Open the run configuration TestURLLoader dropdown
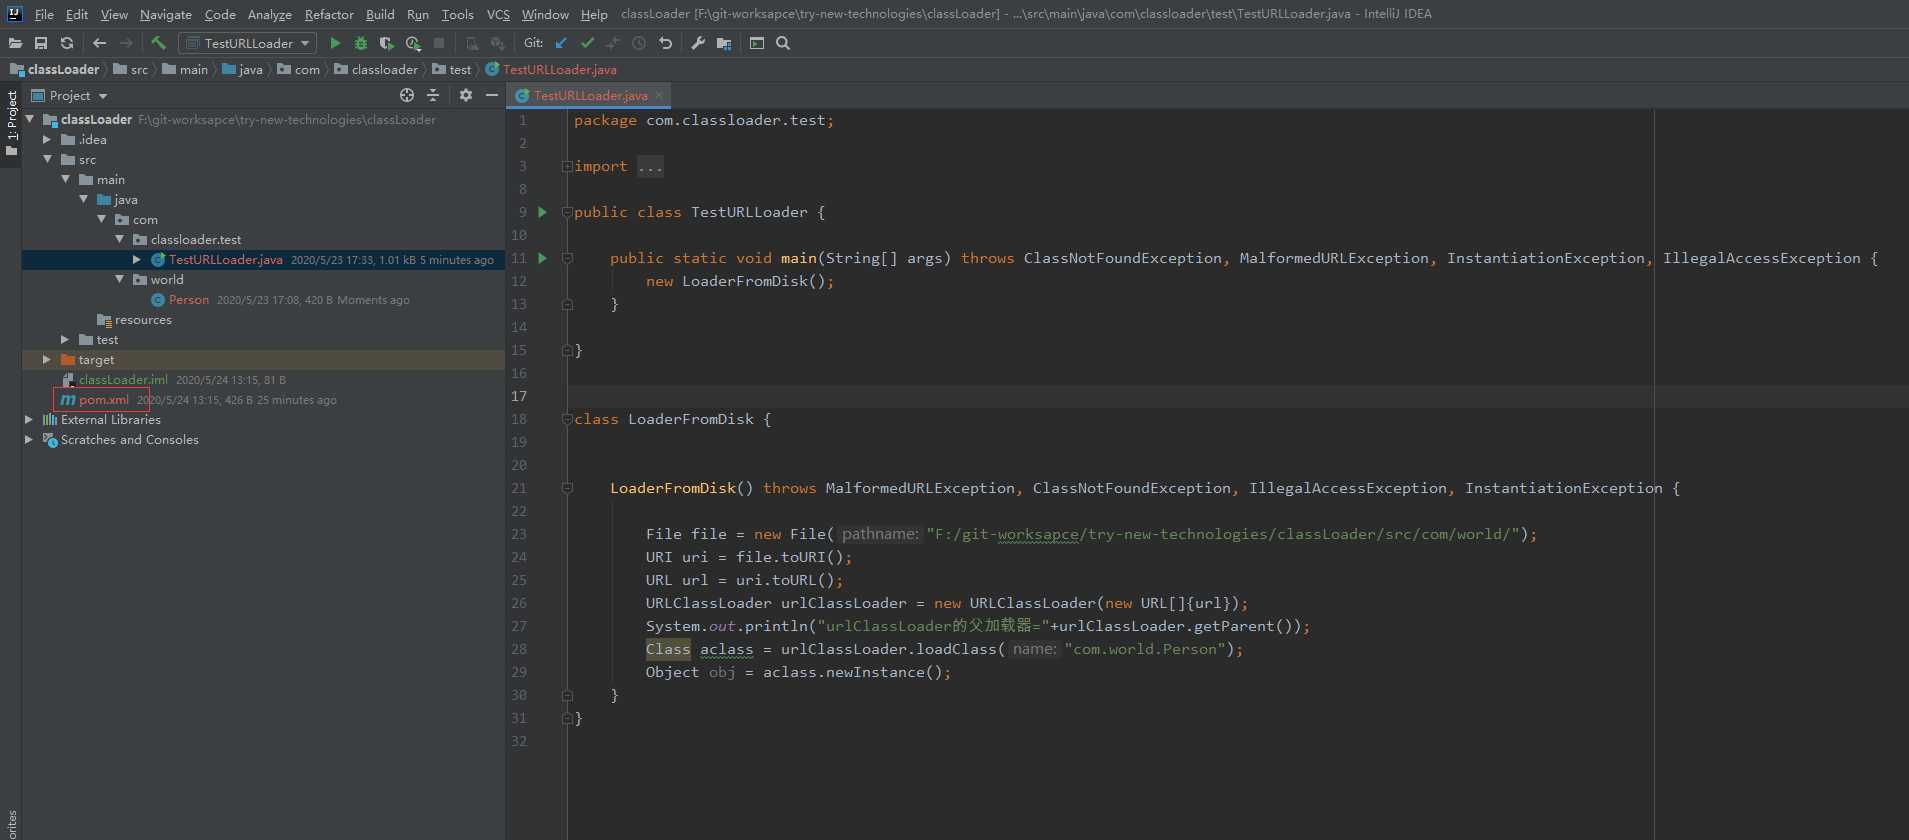The image size is (1909, 840). coord(248,43)
